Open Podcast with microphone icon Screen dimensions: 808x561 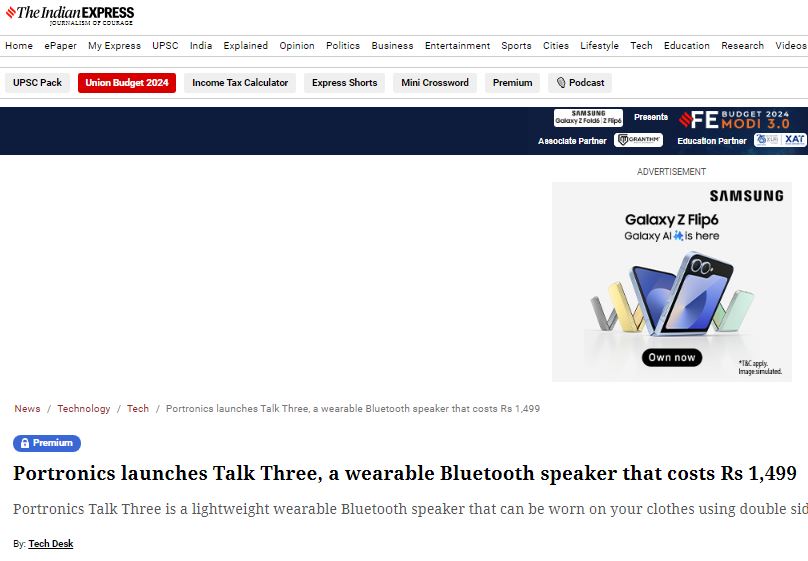coord(580,82)
